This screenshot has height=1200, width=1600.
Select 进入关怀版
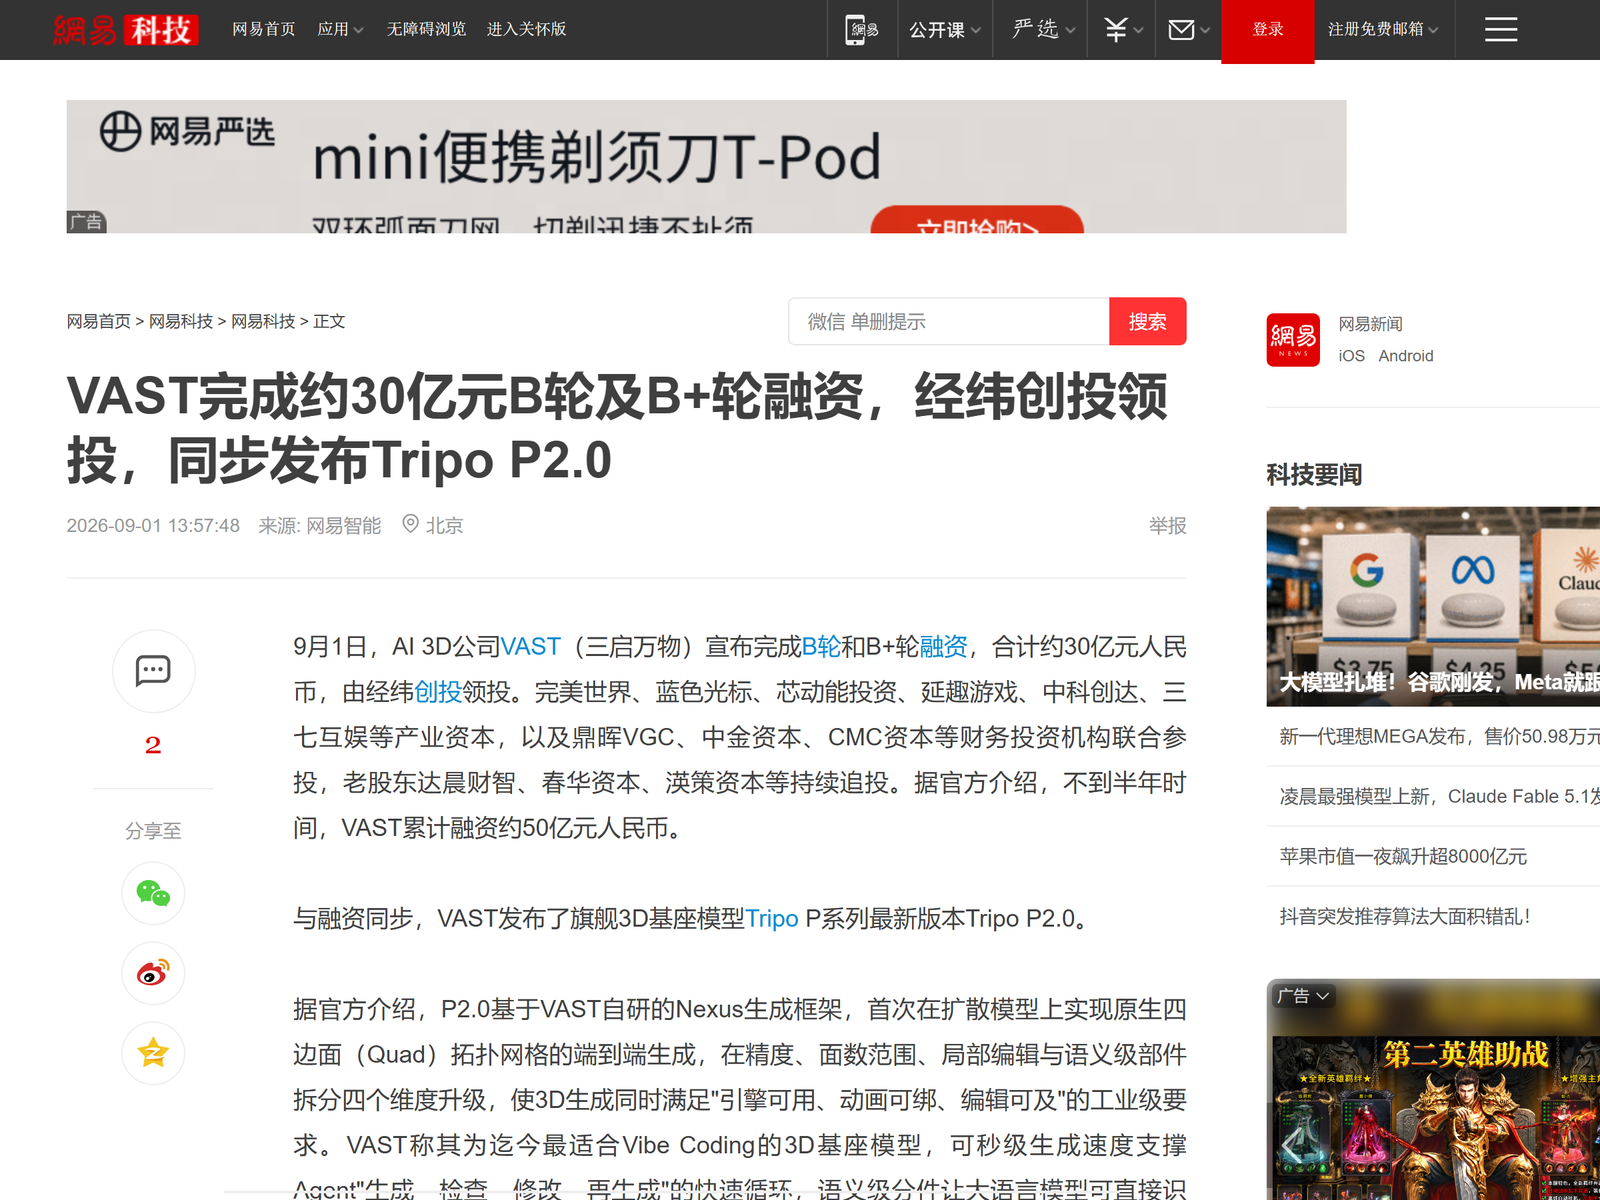click(527, 30)
